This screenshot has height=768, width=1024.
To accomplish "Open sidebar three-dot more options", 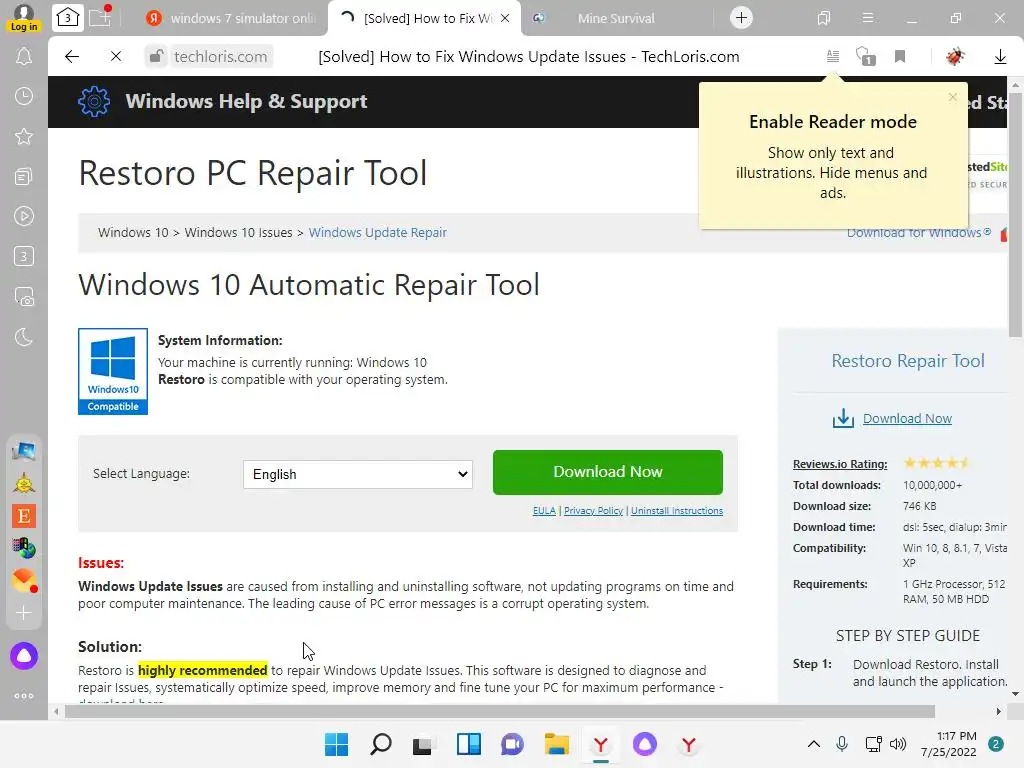I will pyautogui.click(x=24, y=696).
